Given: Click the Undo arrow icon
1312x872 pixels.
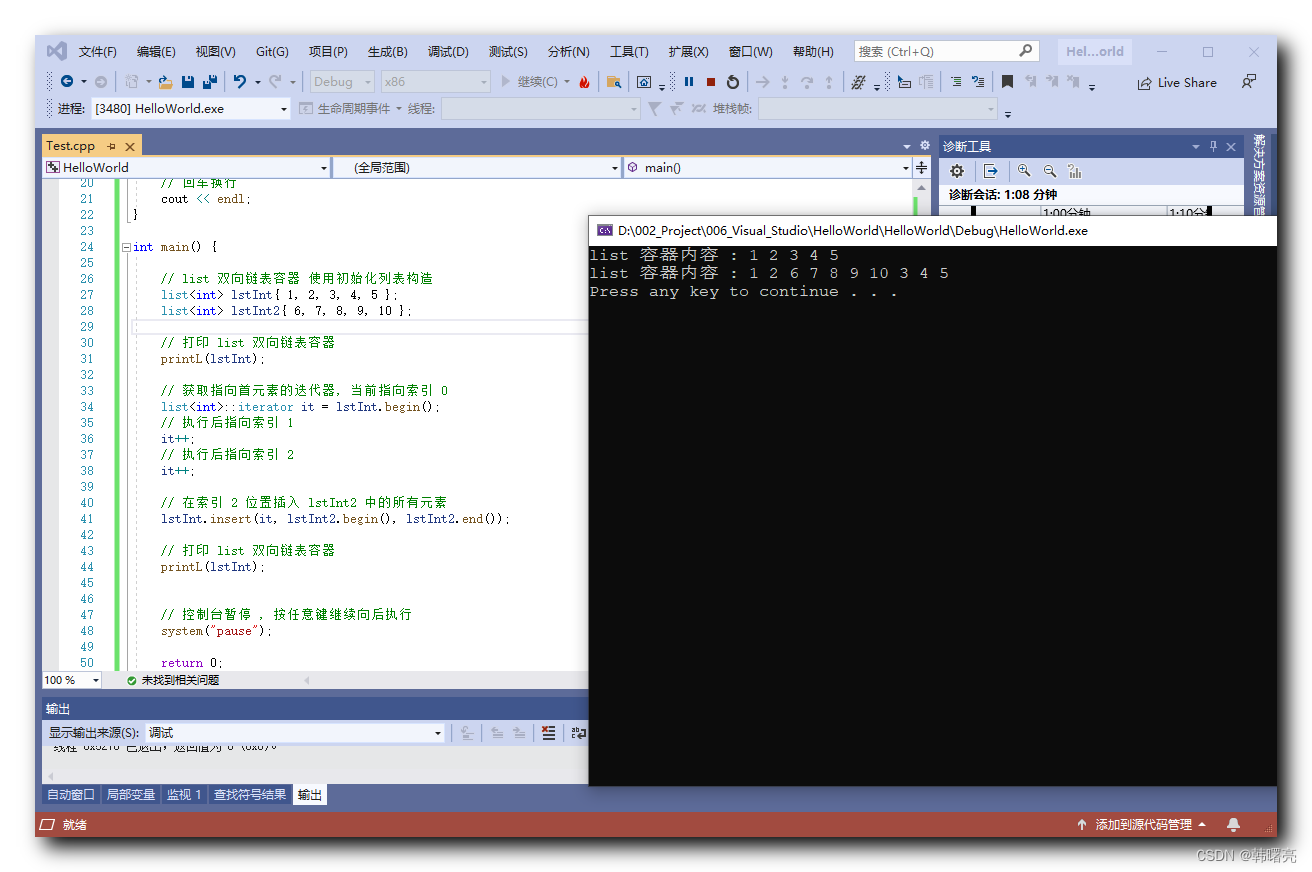Looking at the screenshot, I should pos(240,82).
